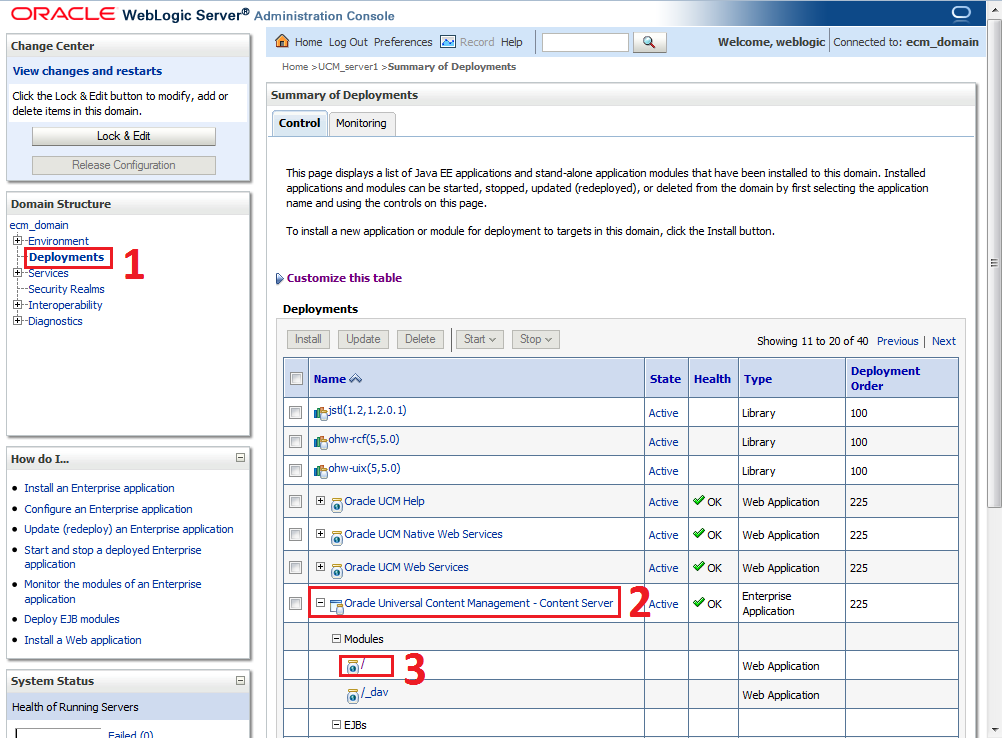The width and height of the screenshot is (1002, 738).
Task: Open the Next page of deployments
Action: 943,341
